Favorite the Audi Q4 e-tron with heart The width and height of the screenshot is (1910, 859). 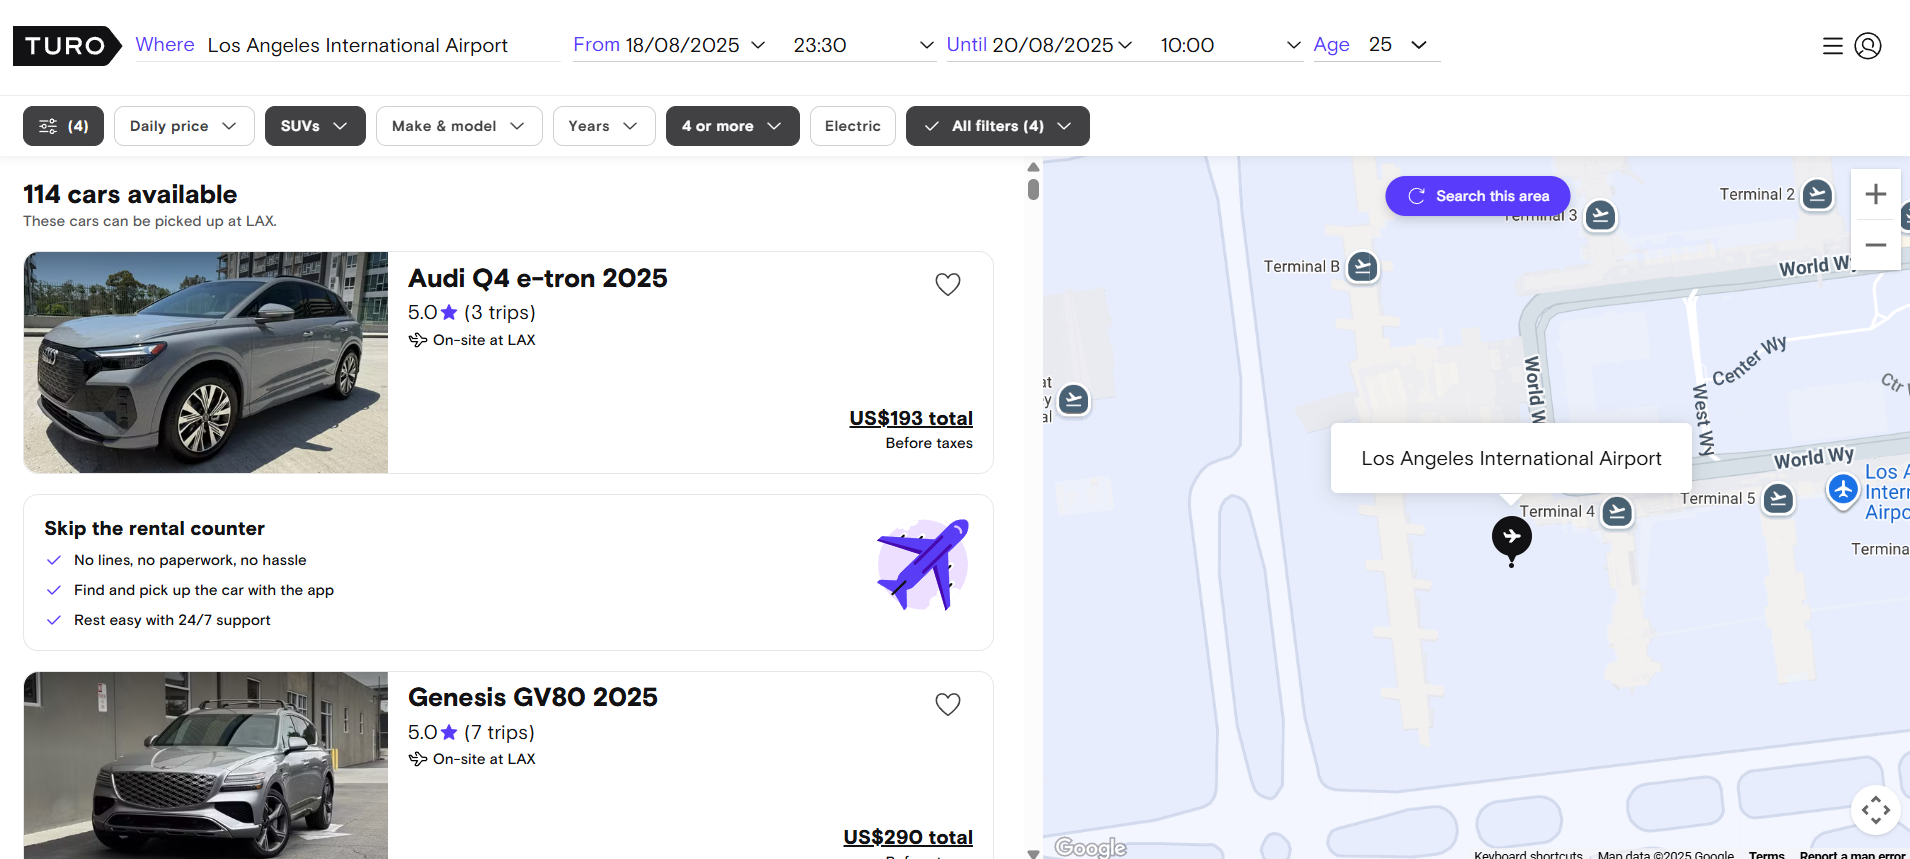click(947, 284)
